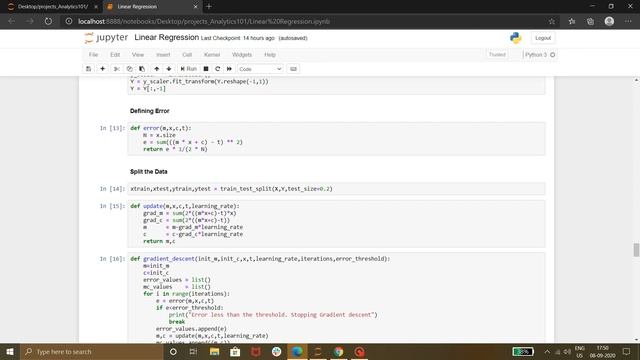
Task: Switch to Microsoft Edge in the taskbar
Action: (297, 351)
